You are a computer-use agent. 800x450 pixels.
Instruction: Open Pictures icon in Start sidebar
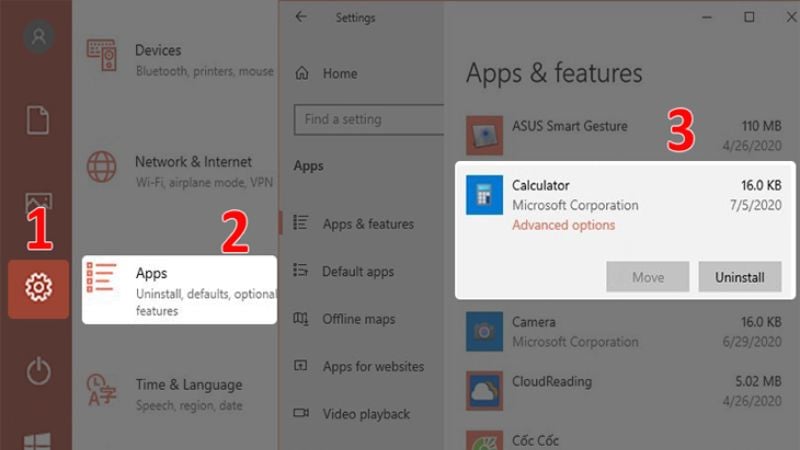[38, 203]
